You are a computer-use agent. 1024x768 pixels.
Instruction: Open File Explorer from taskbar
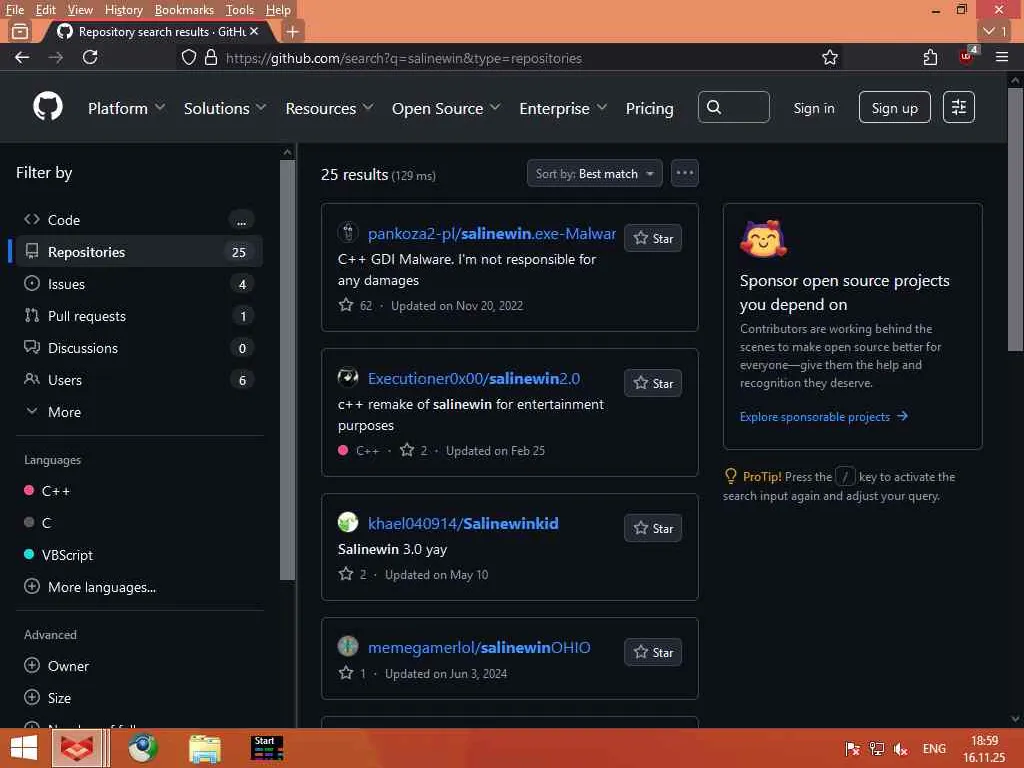[205, 748]
